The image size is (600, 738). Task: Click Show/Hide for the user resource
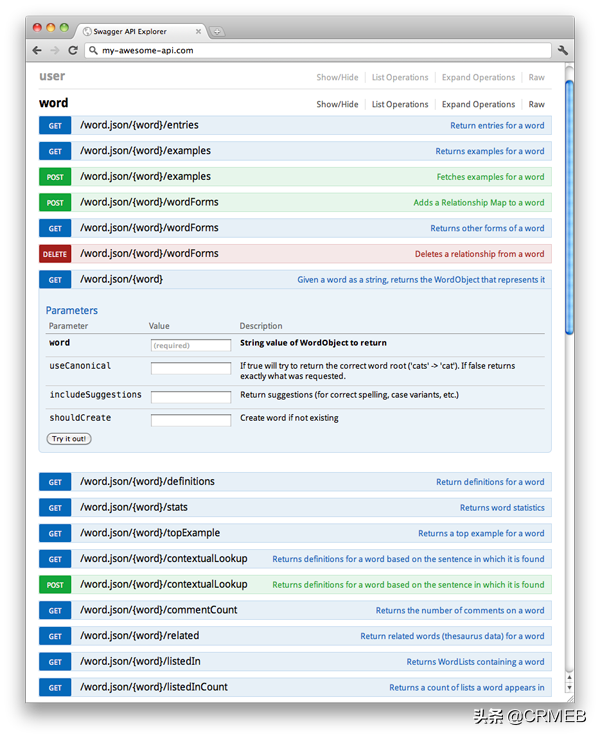(x=337, y=77)
